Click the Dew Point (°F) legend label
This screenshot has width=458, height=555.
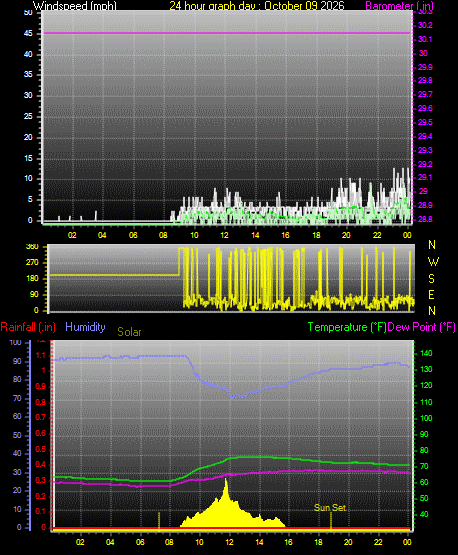click(x=421, y=327)
